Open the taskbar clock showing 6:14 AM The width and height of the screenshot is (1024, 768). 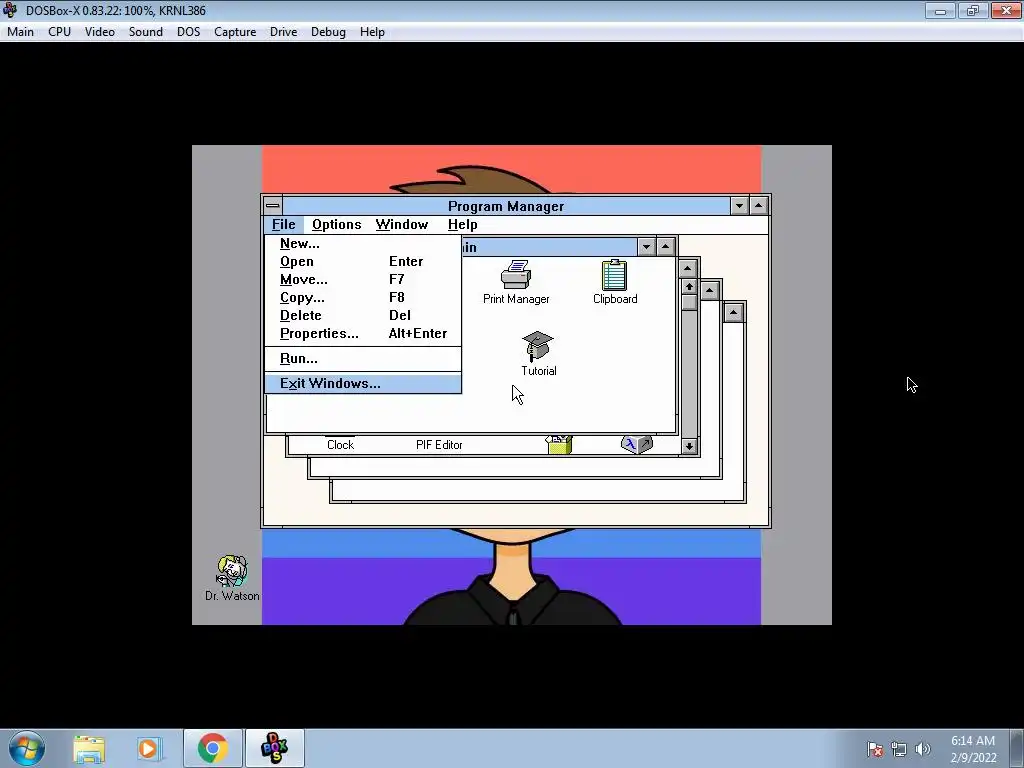point(973,749)
